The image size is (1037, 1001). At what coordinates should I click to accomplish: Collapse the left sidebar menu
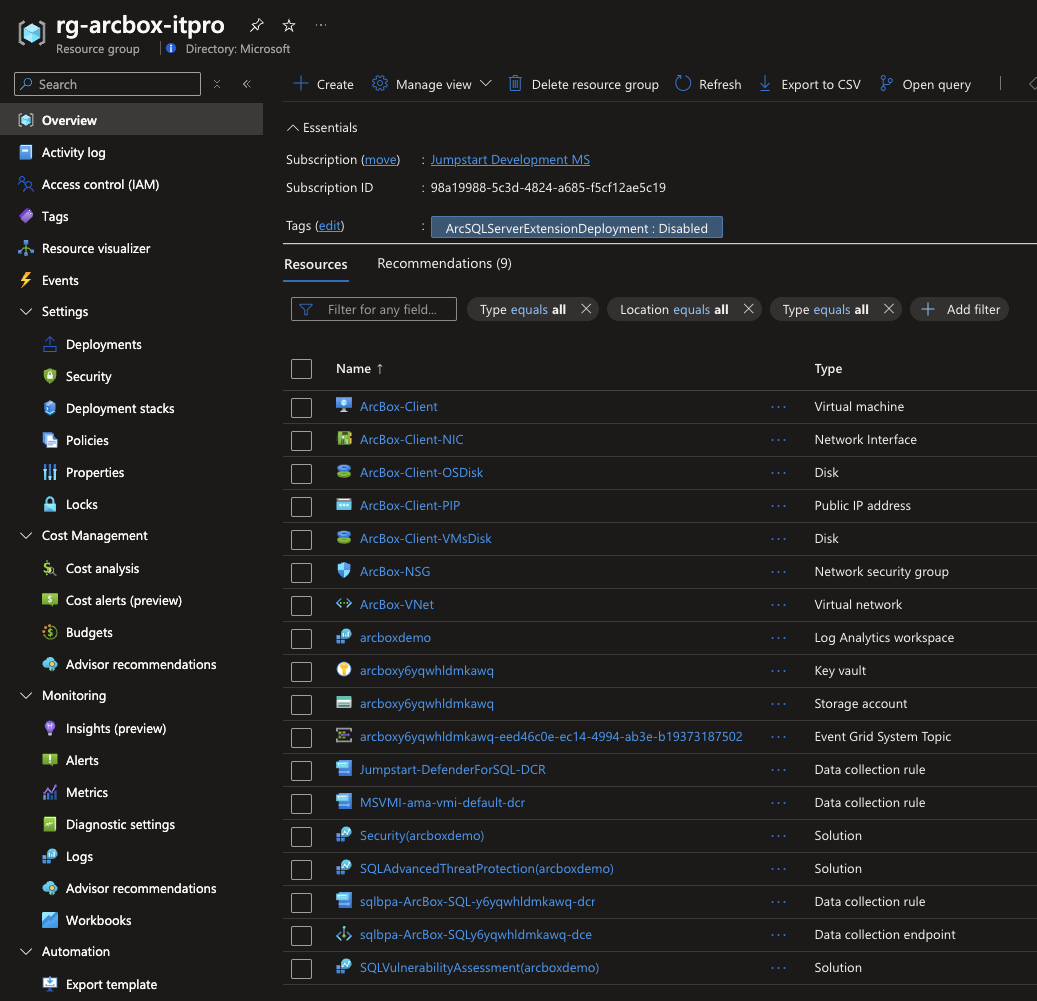247,84
